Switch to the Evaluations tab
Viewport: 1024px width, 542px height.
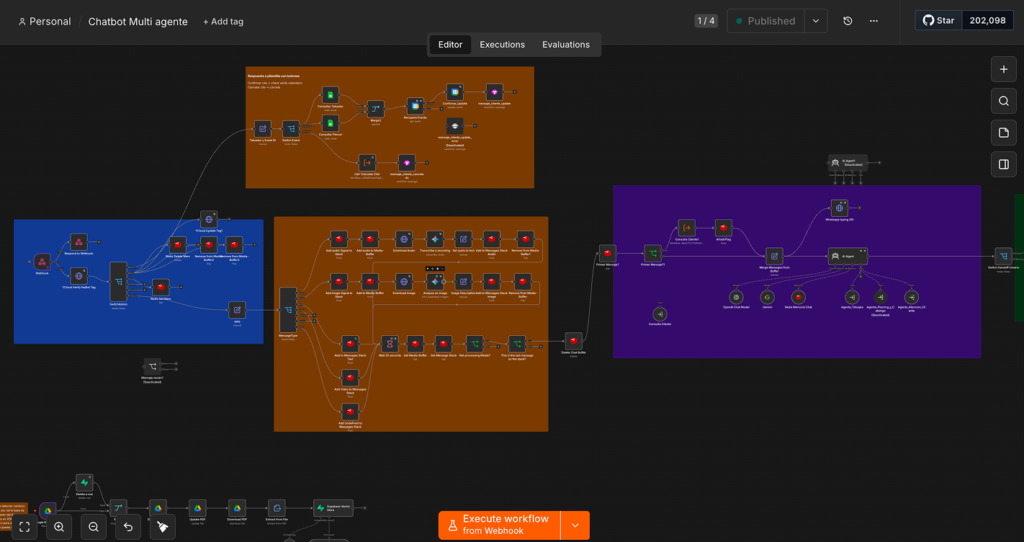coord(566,44)
